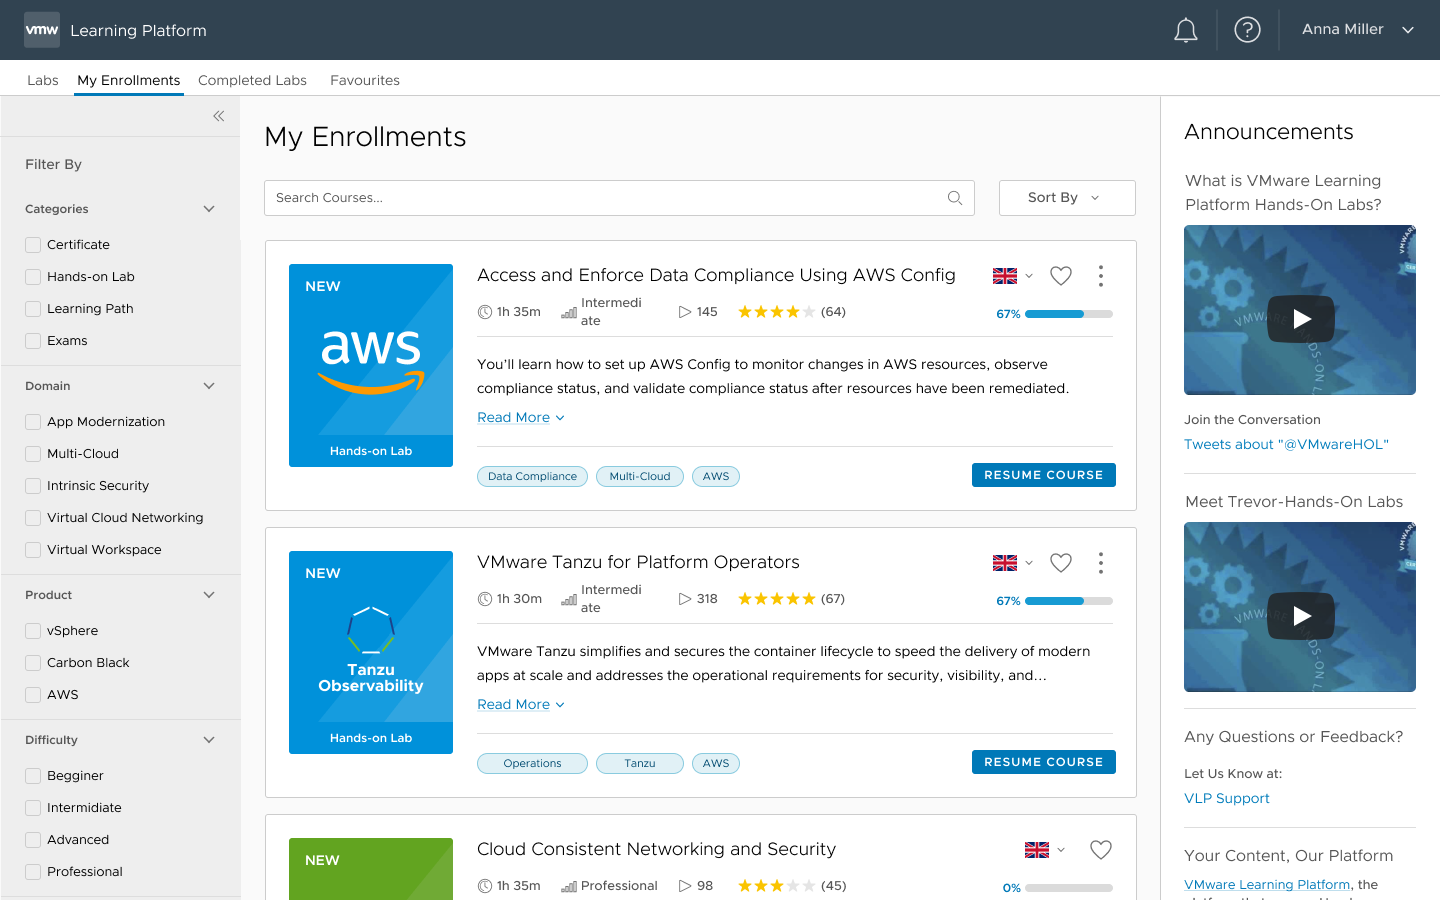This screenshot has width=1440, height=900.
Task: Click the help question mark icon
Action: [1247, 30]
